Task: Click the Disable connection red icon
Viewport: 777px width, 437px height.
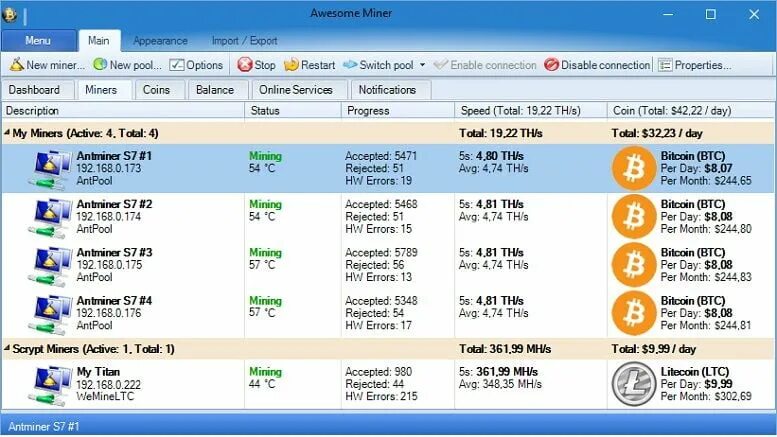Action: point(551,64)
